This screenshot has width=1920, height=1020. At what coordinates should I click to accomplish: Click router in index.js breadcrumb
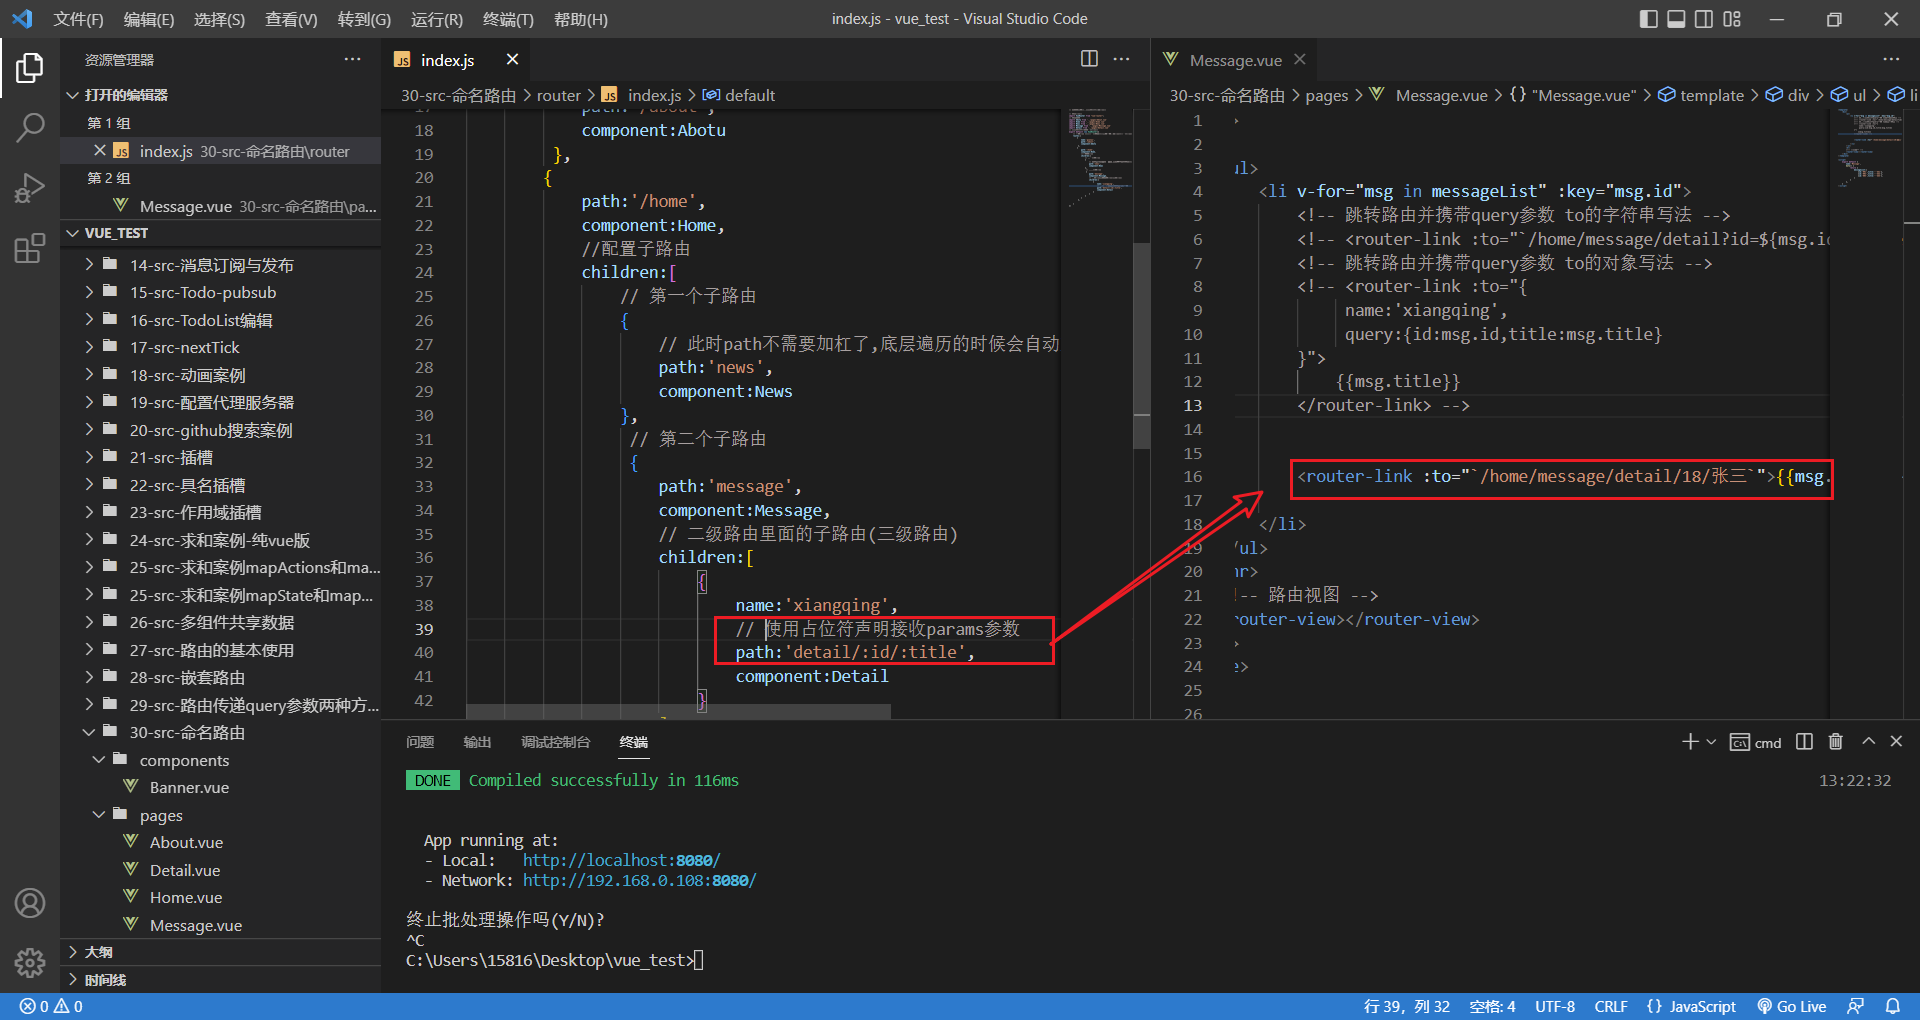[x=558, y=95]
